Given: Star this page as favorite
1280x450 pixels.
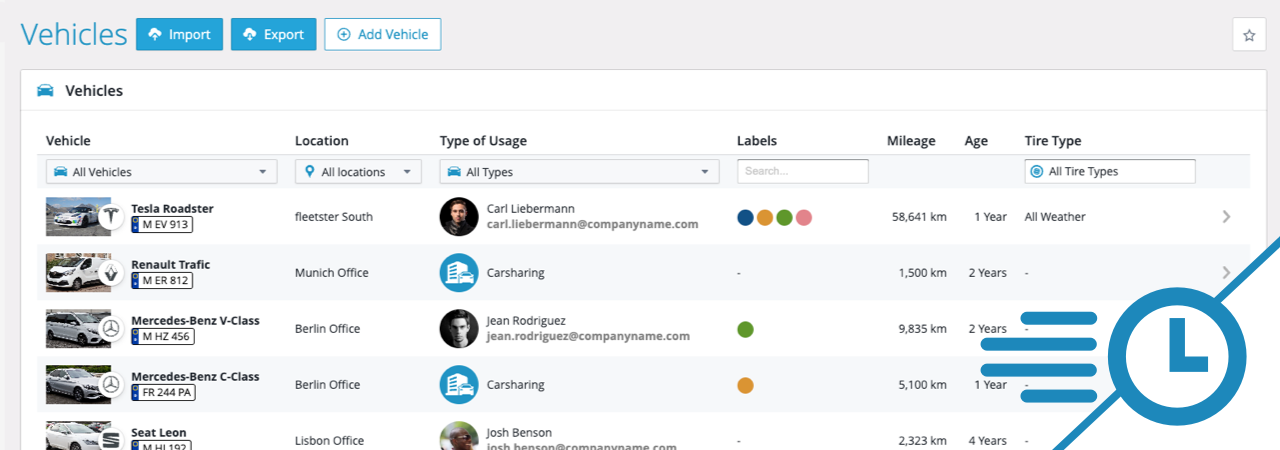Looking at the screenshot, I should pos(1249,35).
